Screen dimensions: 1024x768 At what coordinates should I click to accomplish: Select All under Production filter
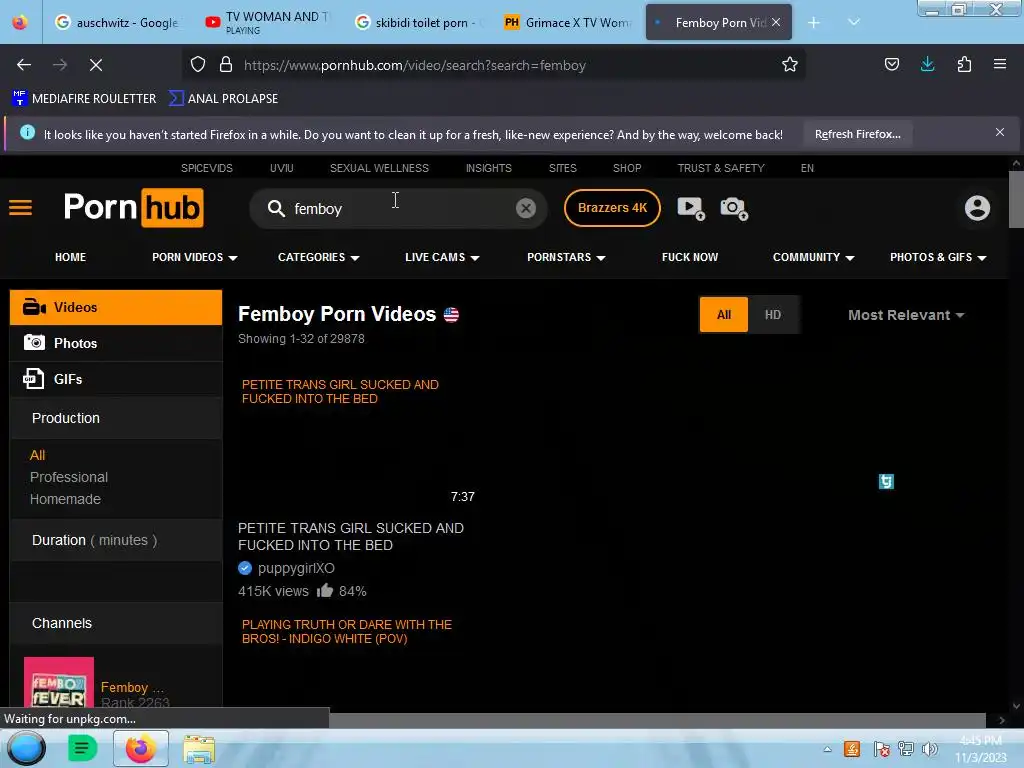[37, 455]
